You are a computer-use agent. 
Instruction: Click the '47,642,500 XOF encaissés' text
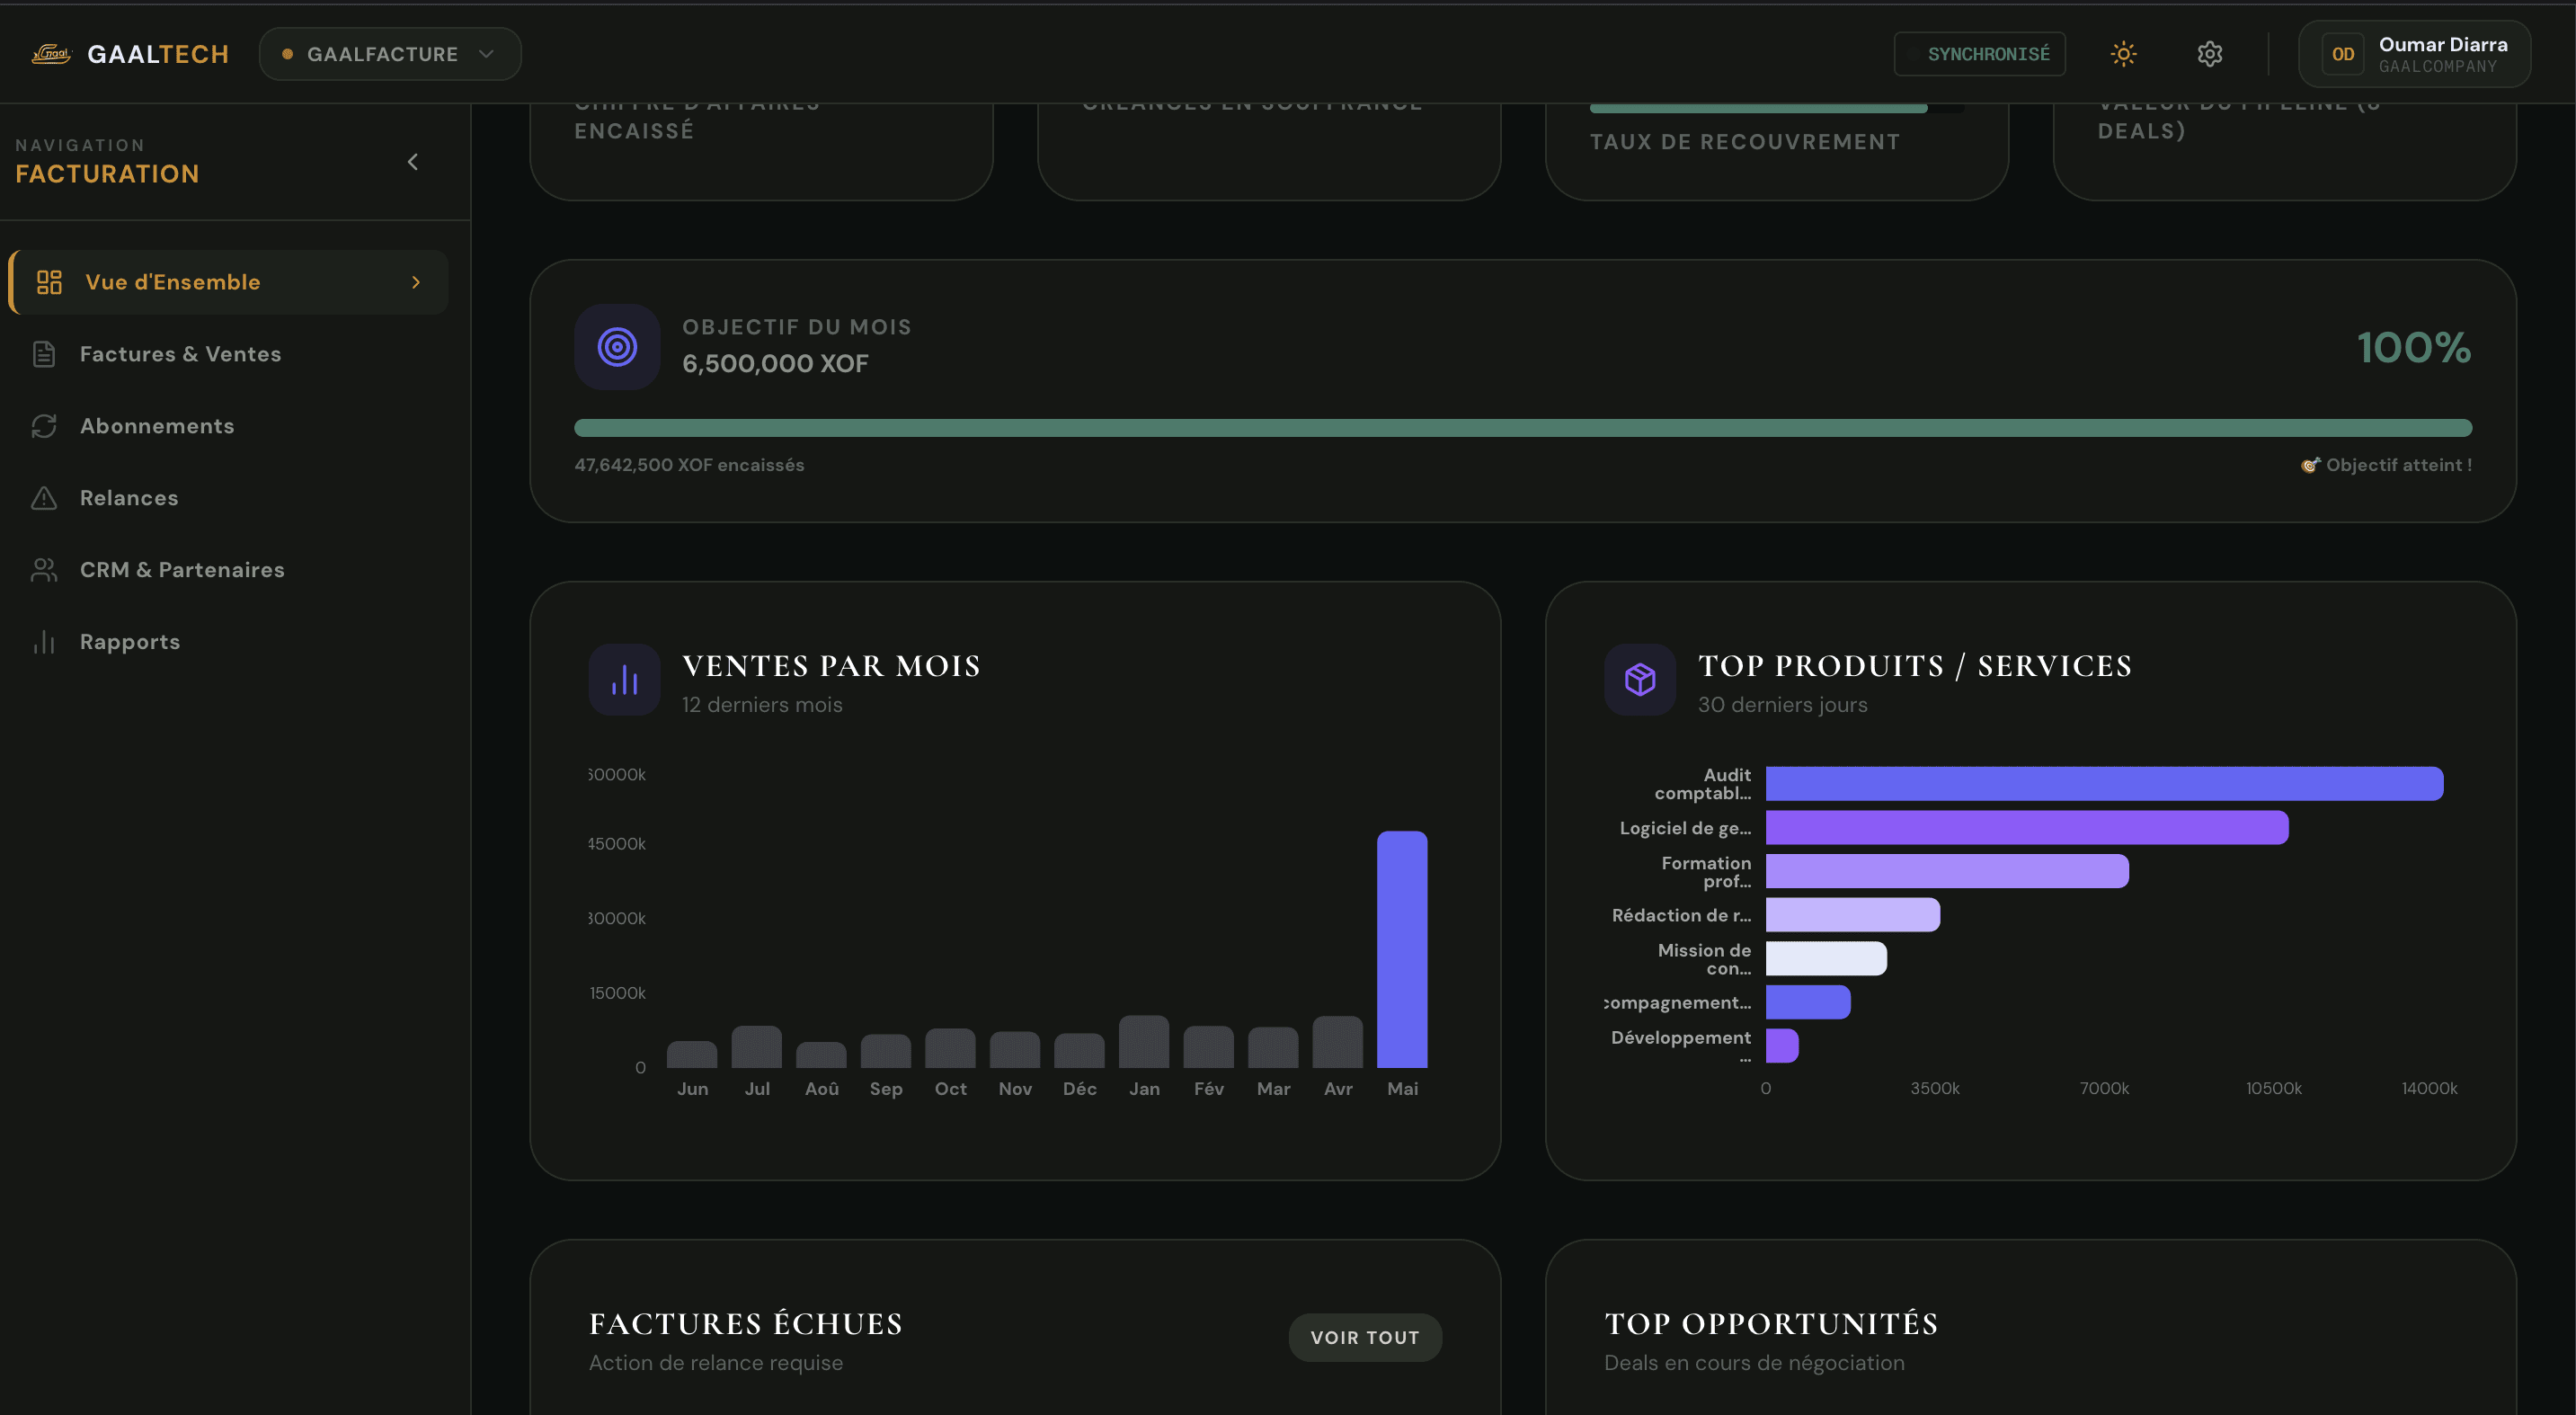tap(689, 465)
